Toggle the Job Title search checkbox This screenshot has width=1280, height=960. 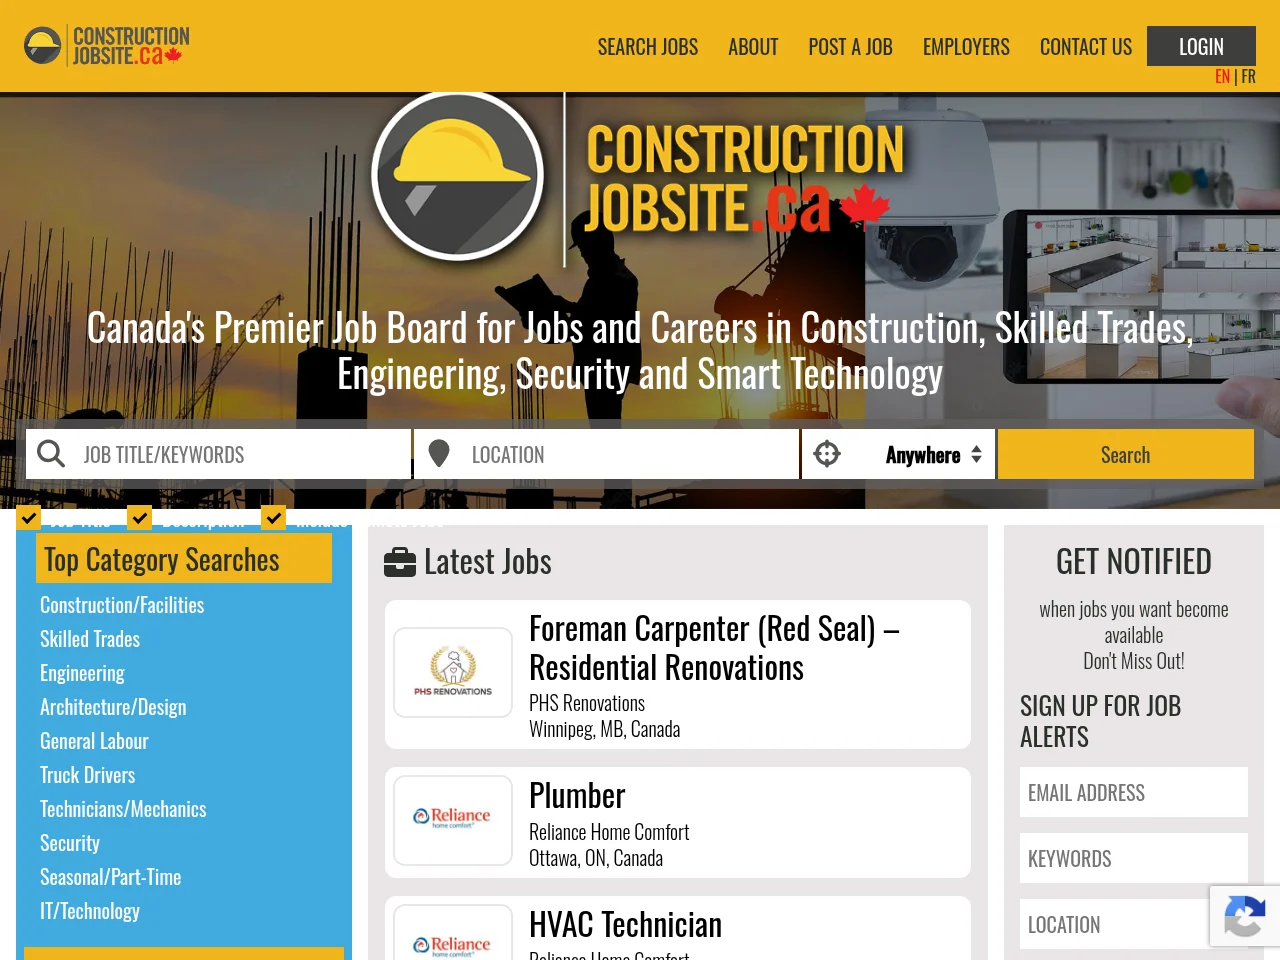tap(28, 517)
